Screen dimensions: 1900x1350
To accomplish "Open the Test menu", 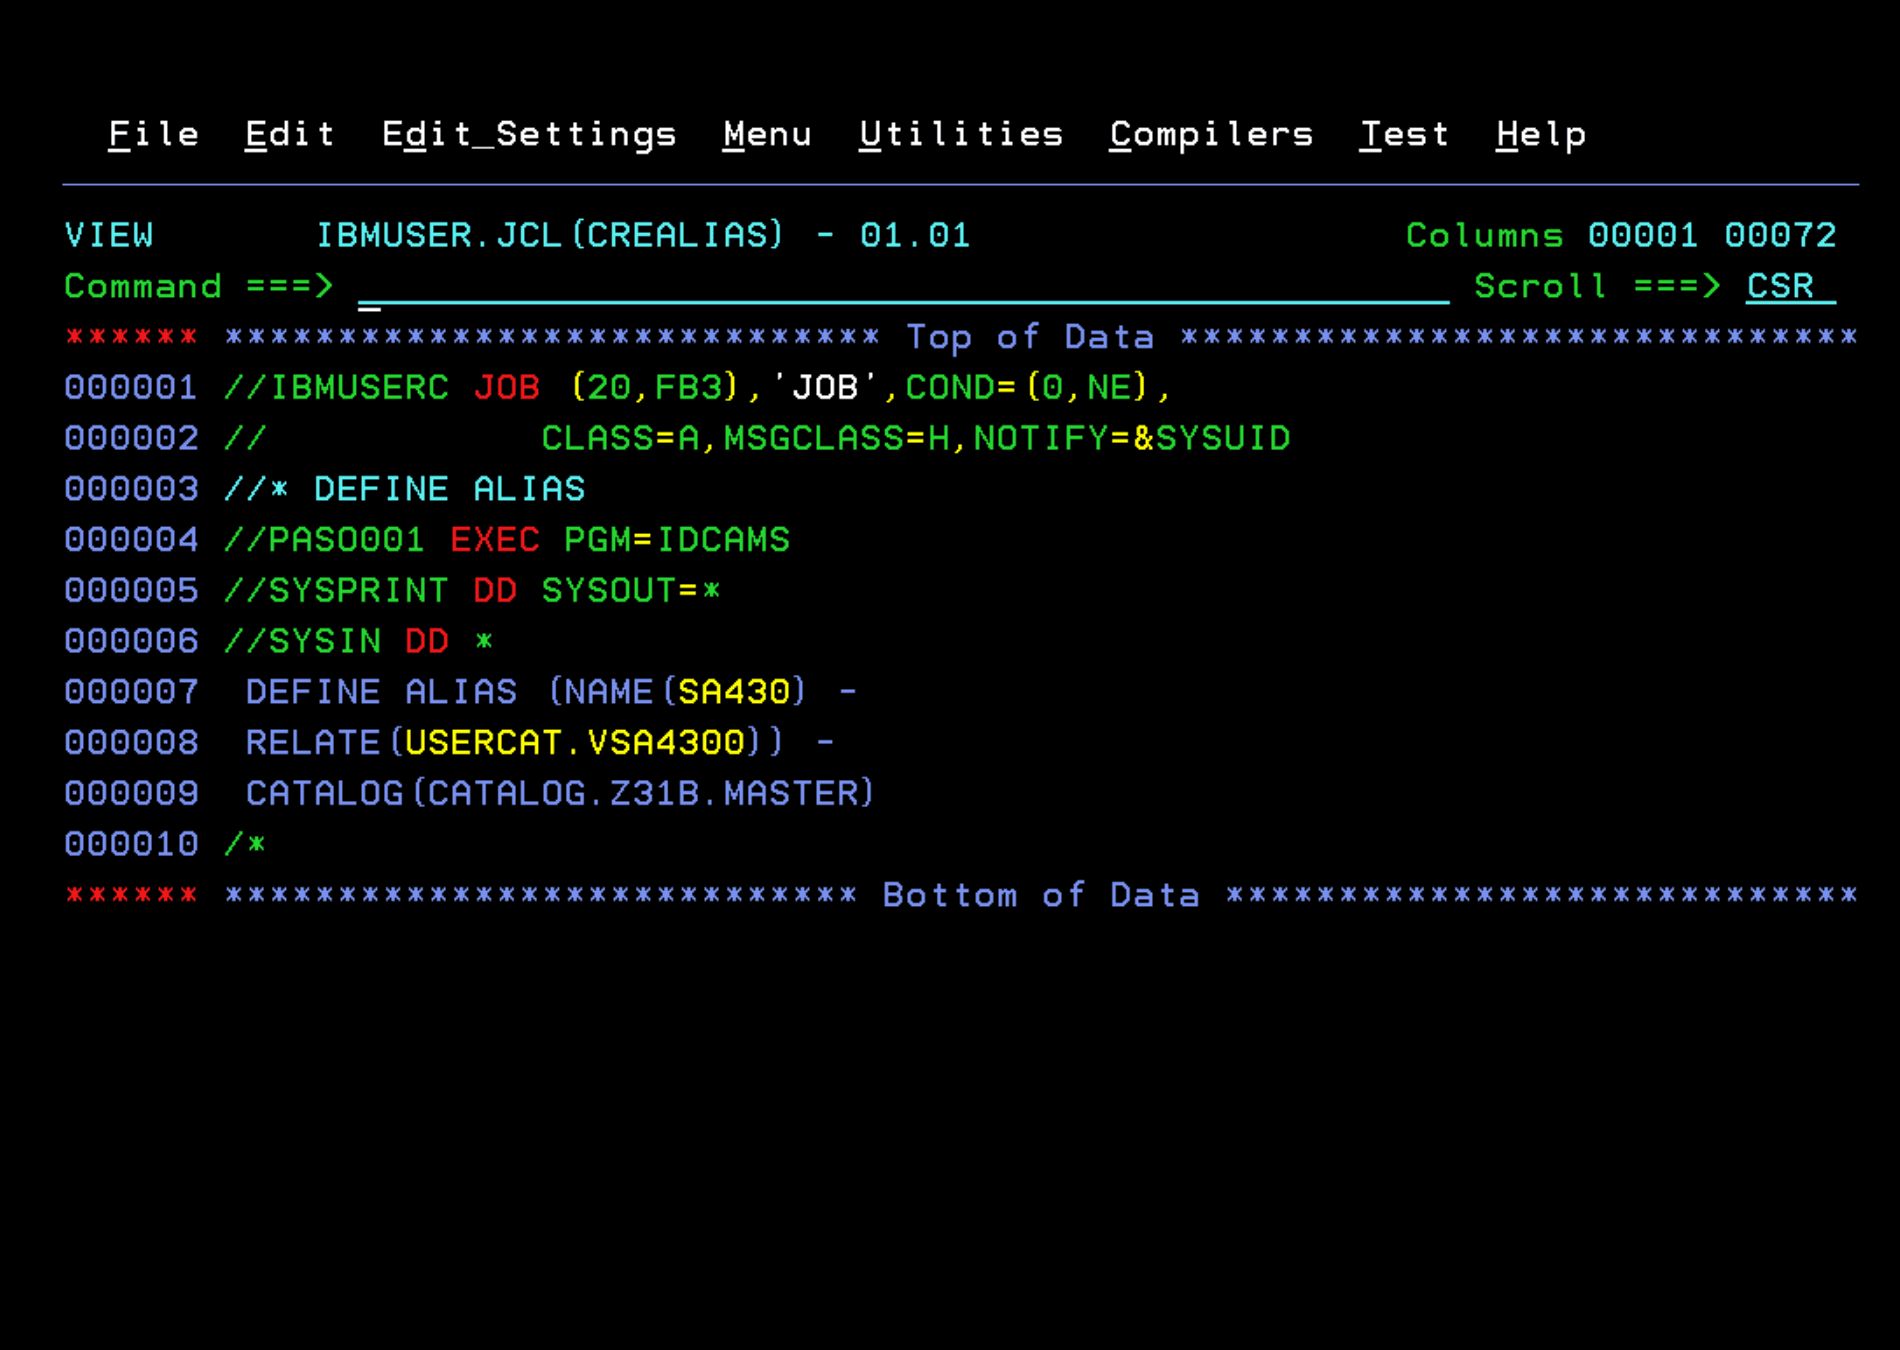I will coord(1404,134).
